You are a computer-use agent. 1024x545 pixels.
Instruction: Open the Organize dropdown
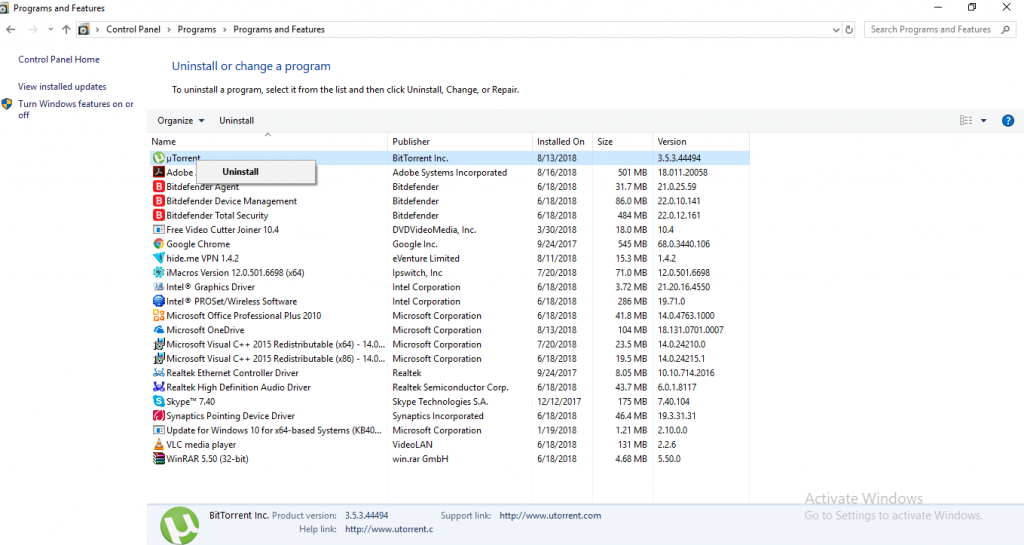181,121
